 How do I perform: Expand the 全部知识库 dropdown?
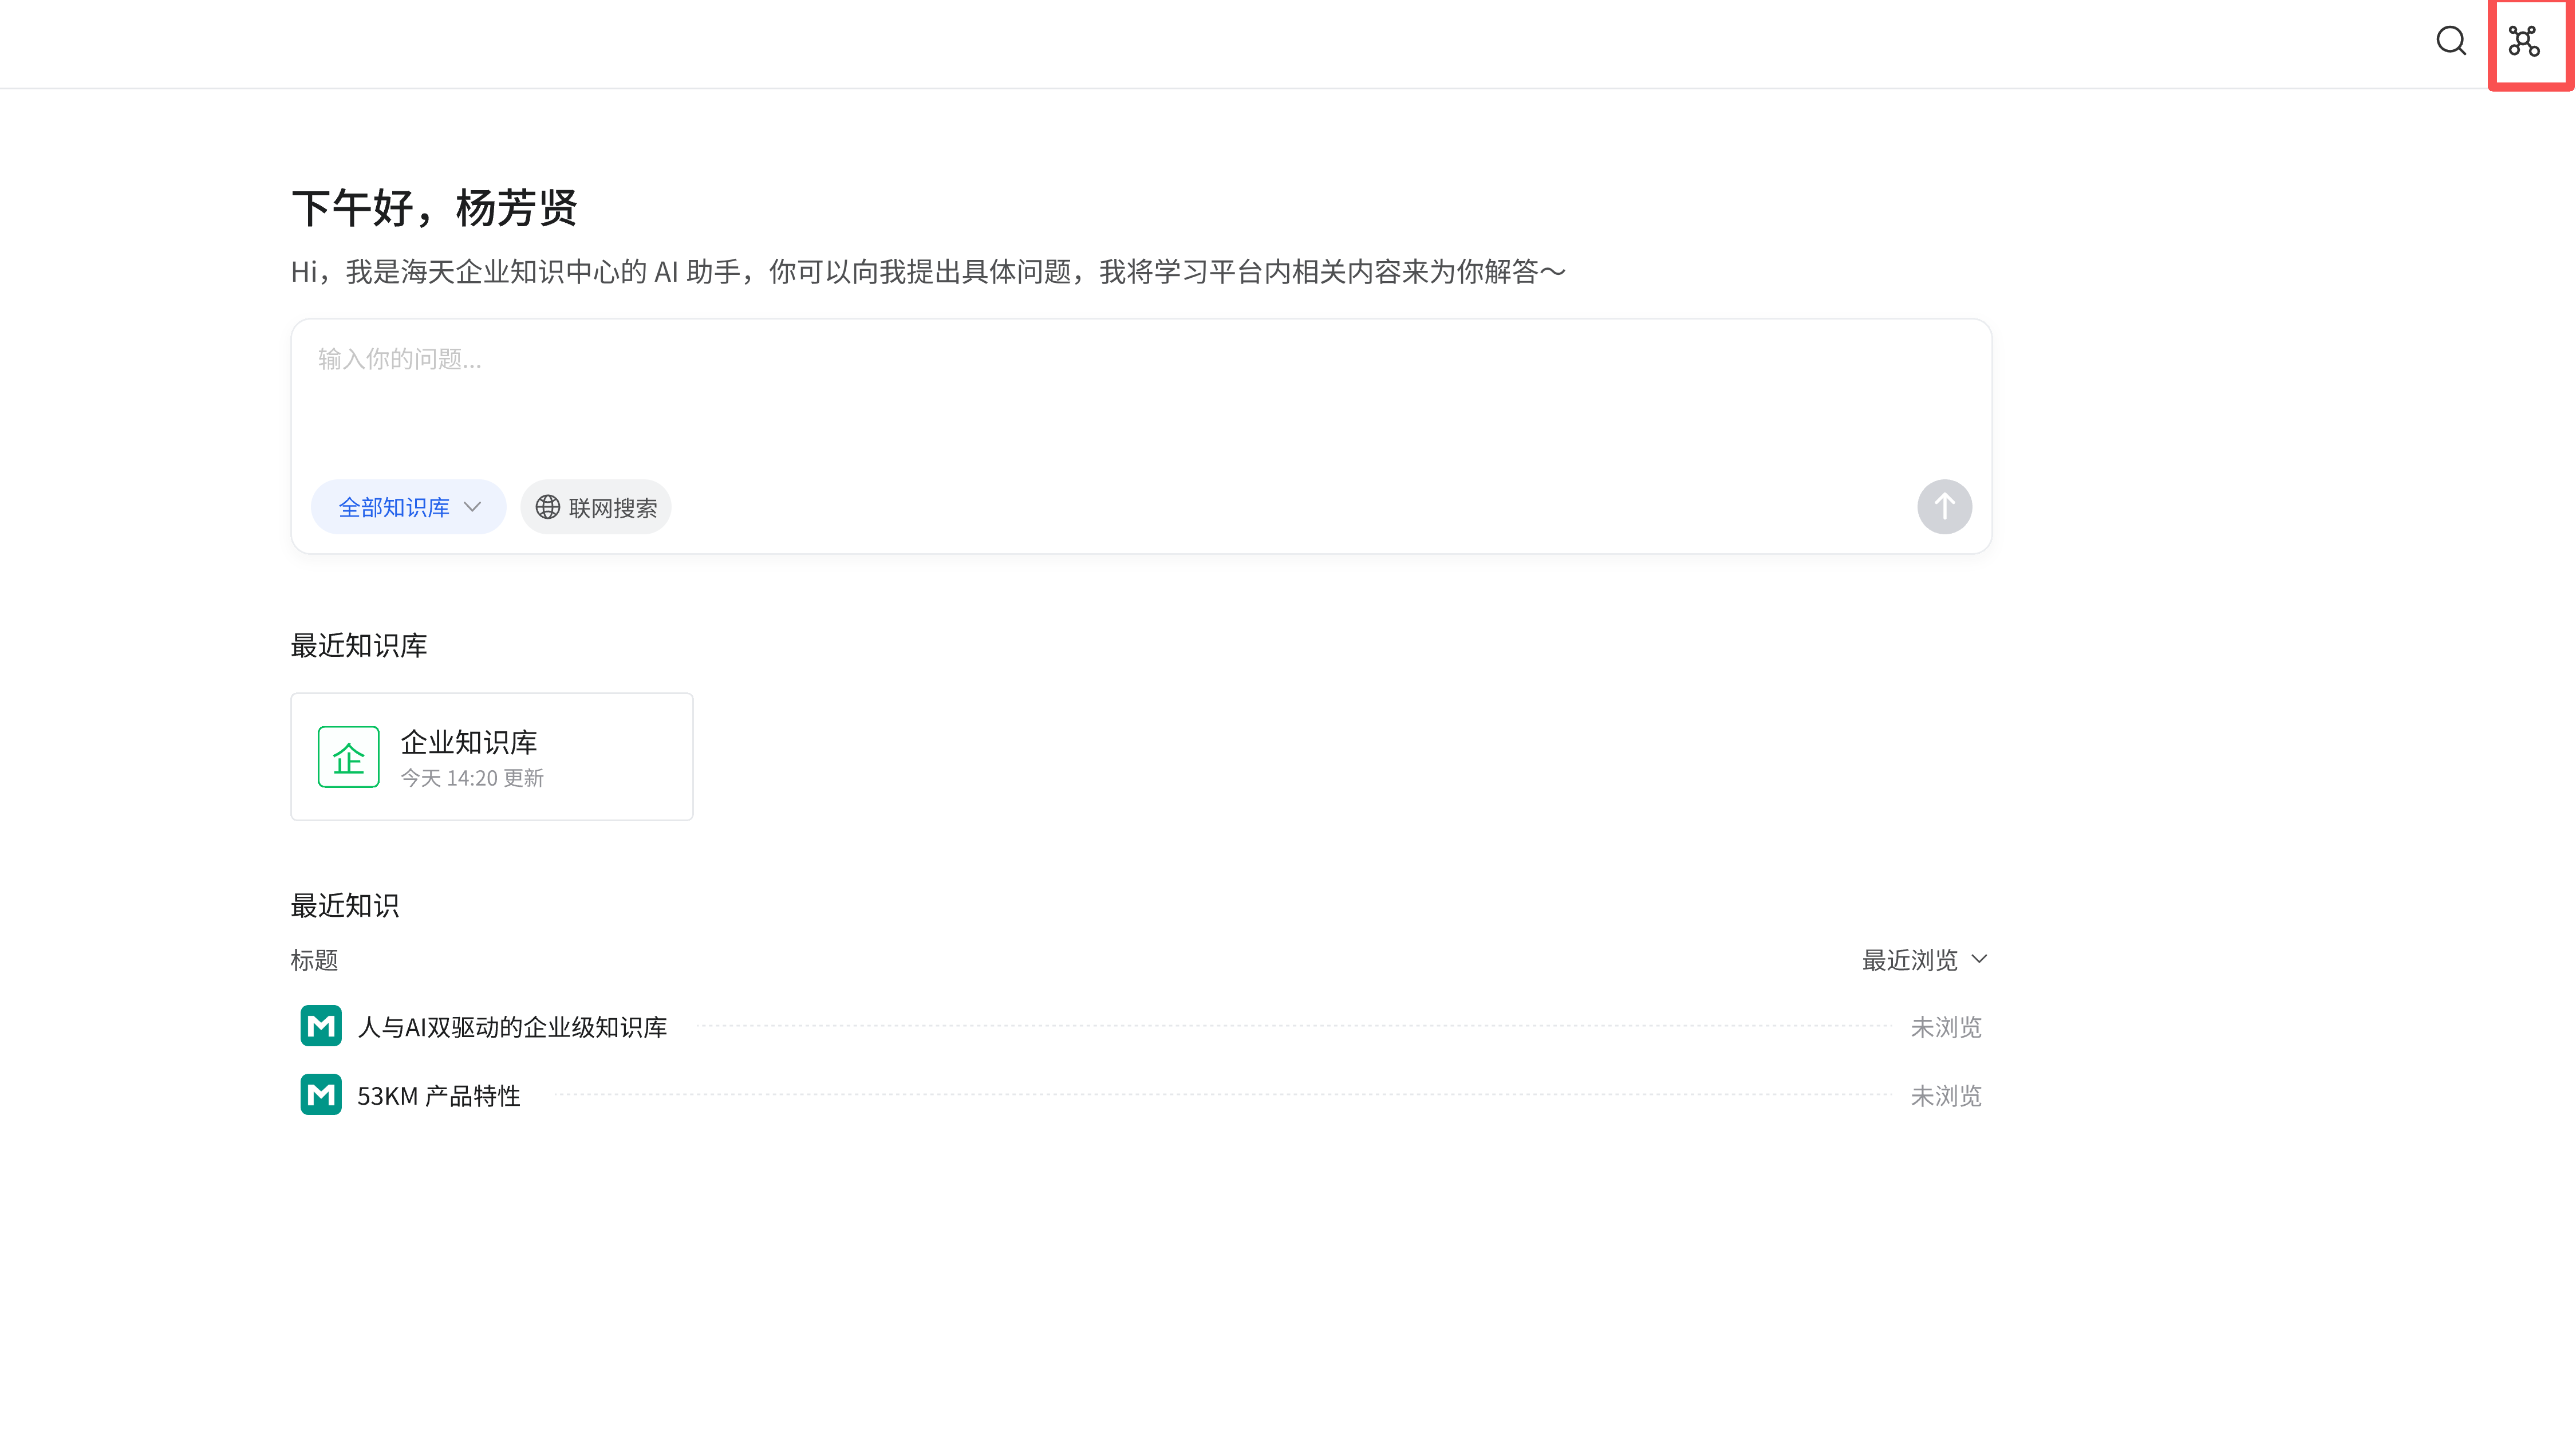408,507
